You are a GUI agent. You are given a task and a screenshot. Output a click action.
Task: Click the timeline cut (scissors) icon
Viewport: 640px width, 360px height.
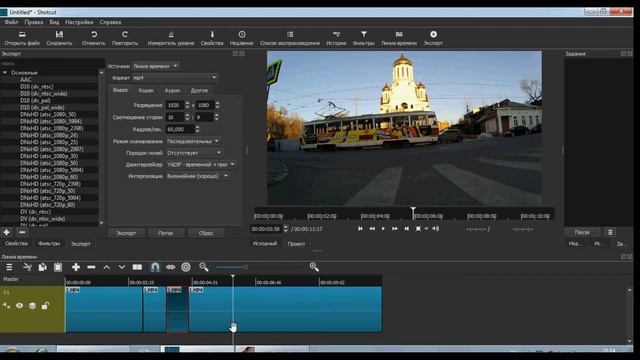click(27, 267)
